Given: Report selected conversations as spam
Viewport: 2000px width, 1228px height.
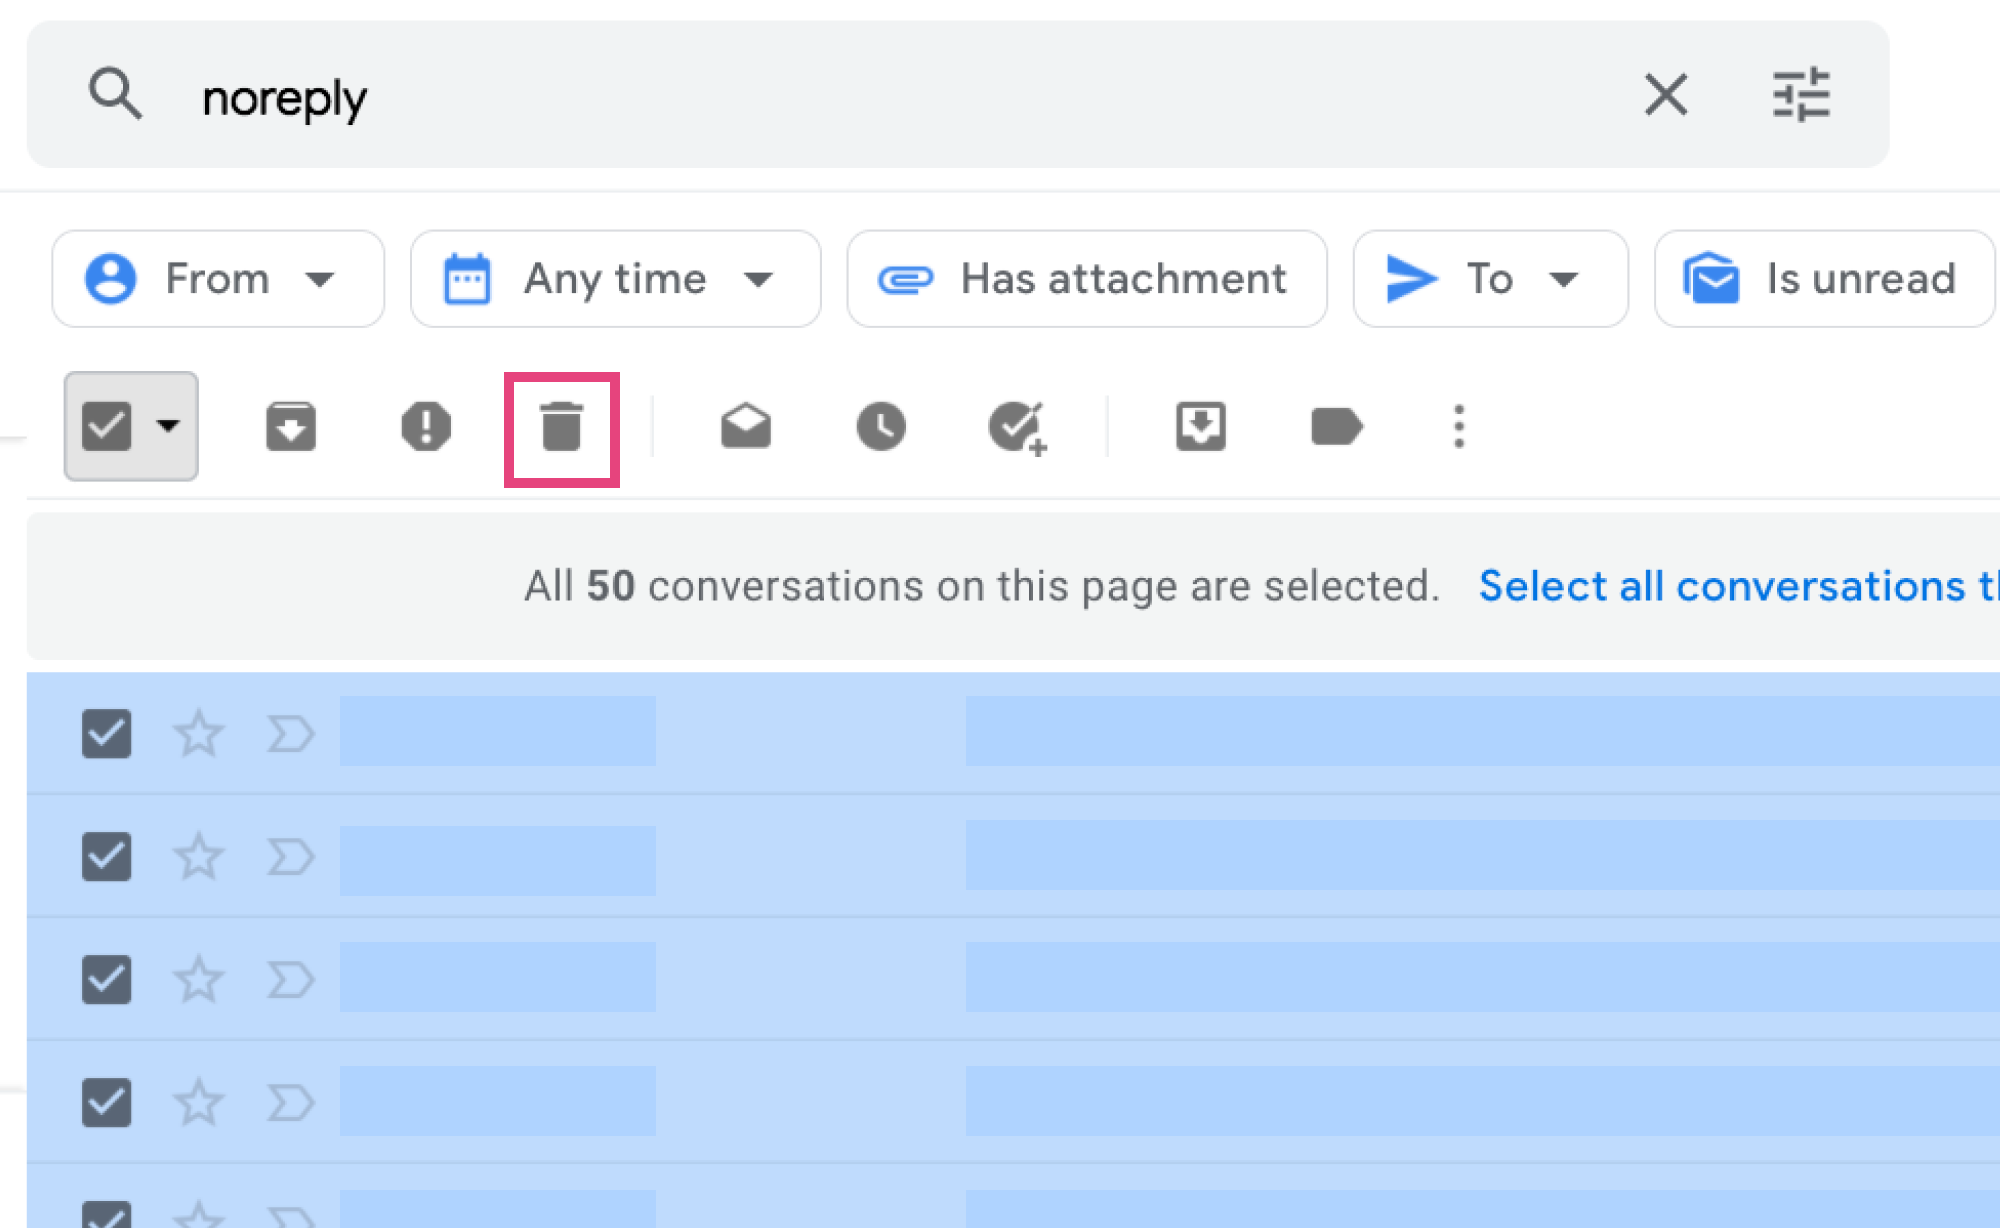Looking at the screenshot, I should coord(426,427).
